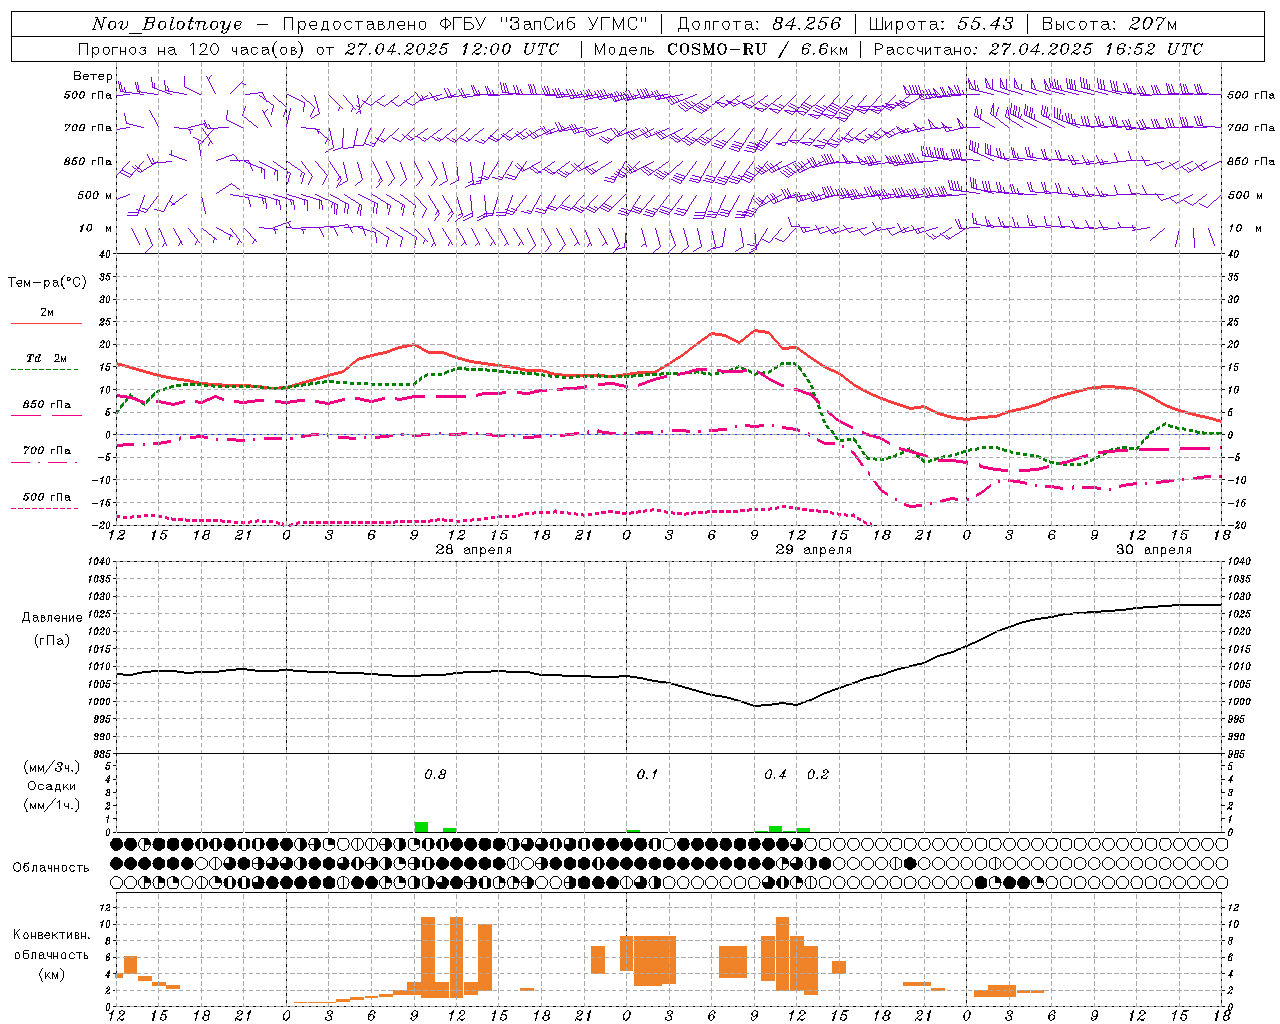Click the "Тем-ра(°C)" temperature panel label
The width and height of the screenshot is (1280, 1024).
[47, 283]
